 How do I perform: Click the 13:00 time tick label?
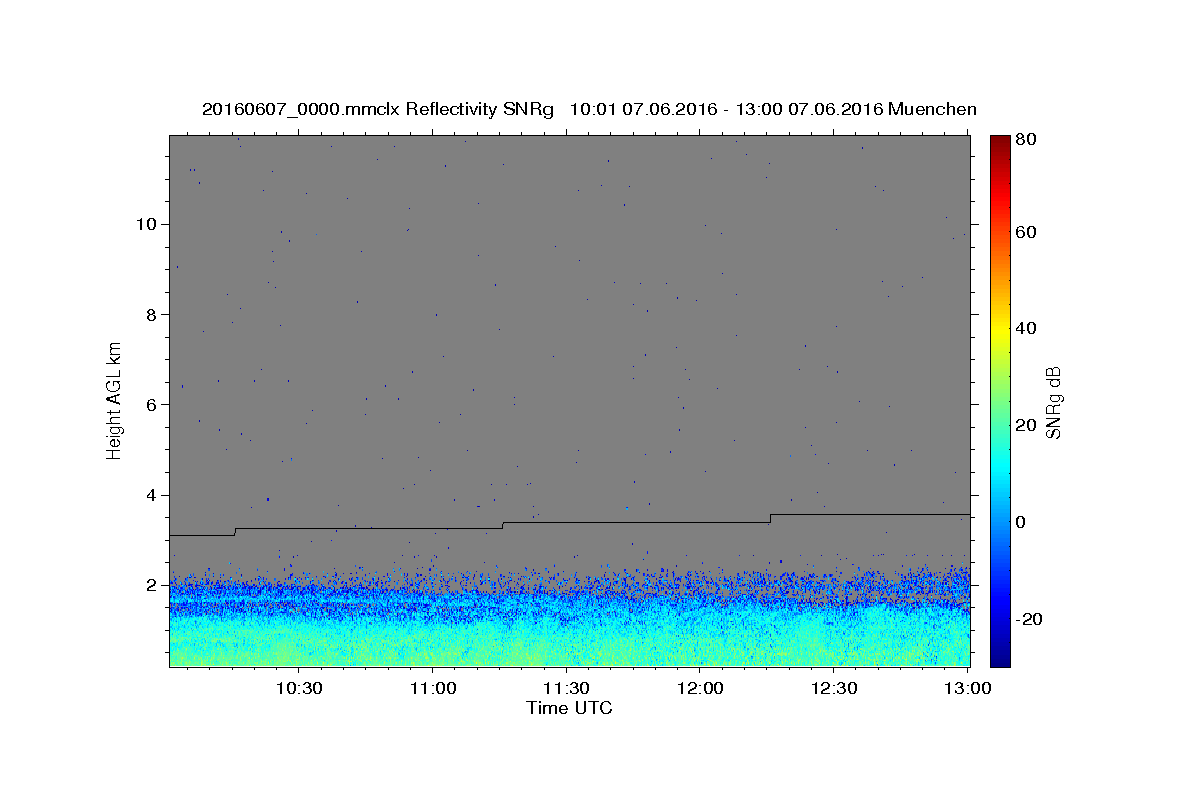pos(968,688)
